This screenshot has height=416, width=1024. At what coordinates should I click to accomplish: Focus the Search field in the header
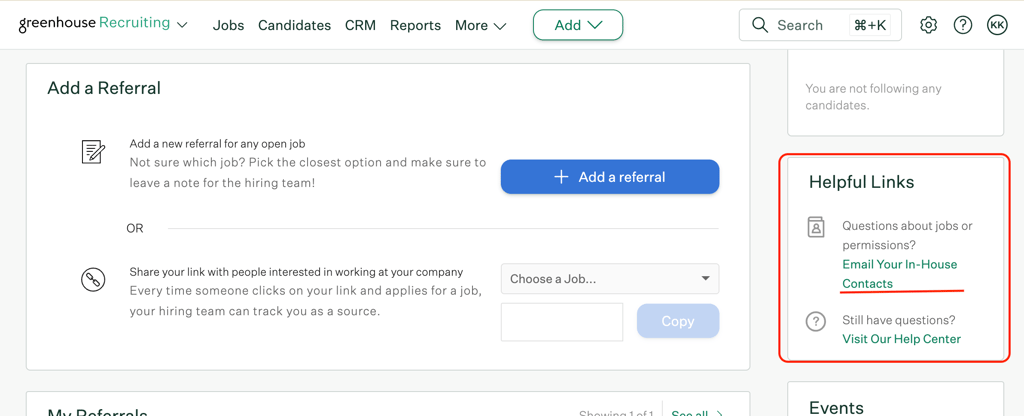[820, 25]
